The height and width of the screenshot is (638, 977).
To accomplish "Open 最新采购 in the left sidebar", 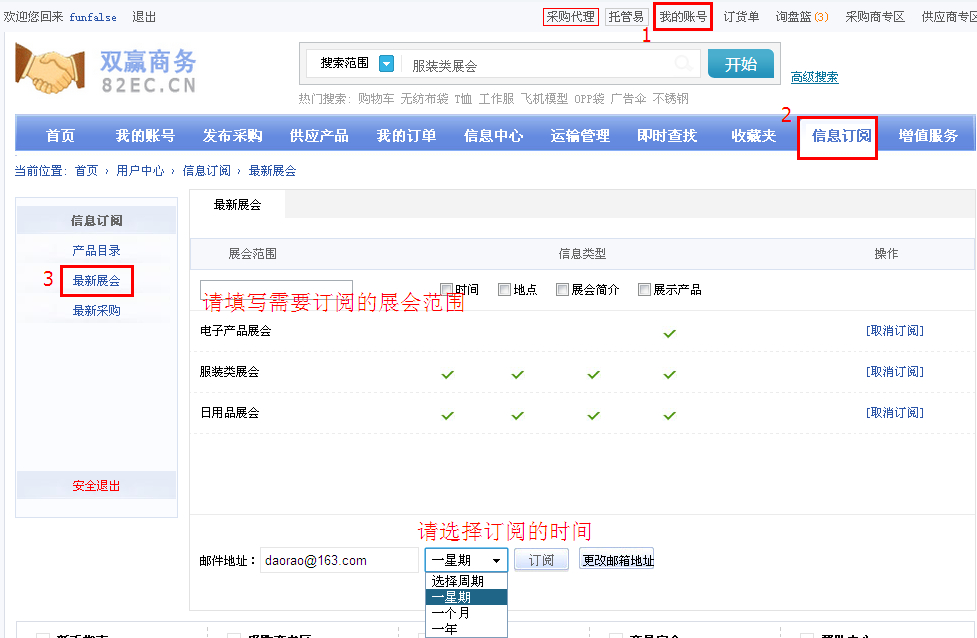I will point(96,311).
